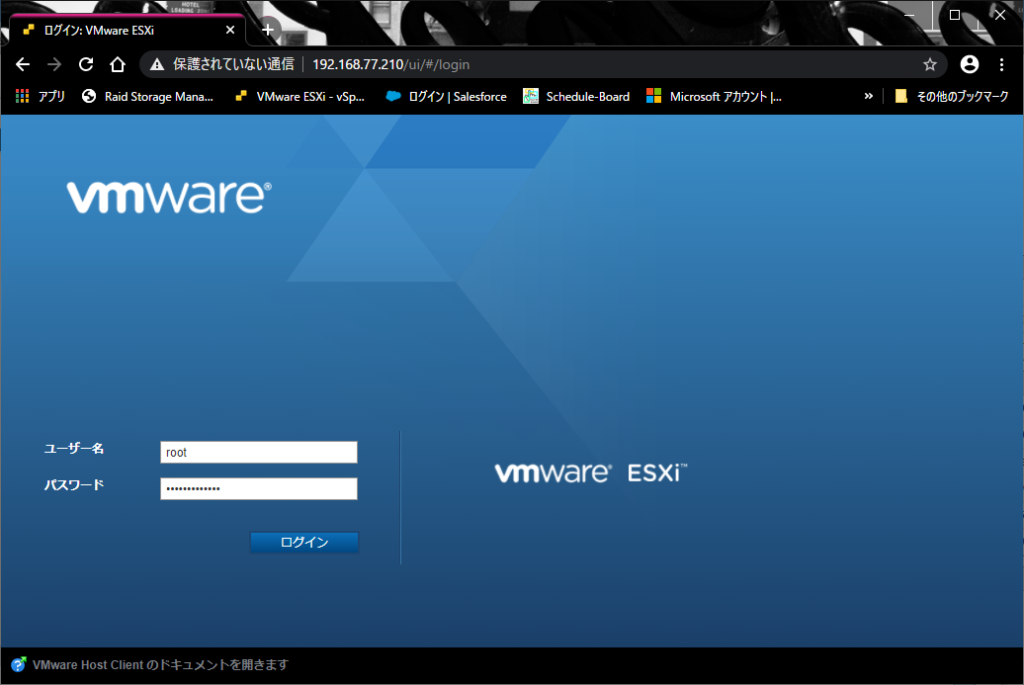Click the browser forward arrow
This screenshot has width=1024, height=685.
coord(54,64)
